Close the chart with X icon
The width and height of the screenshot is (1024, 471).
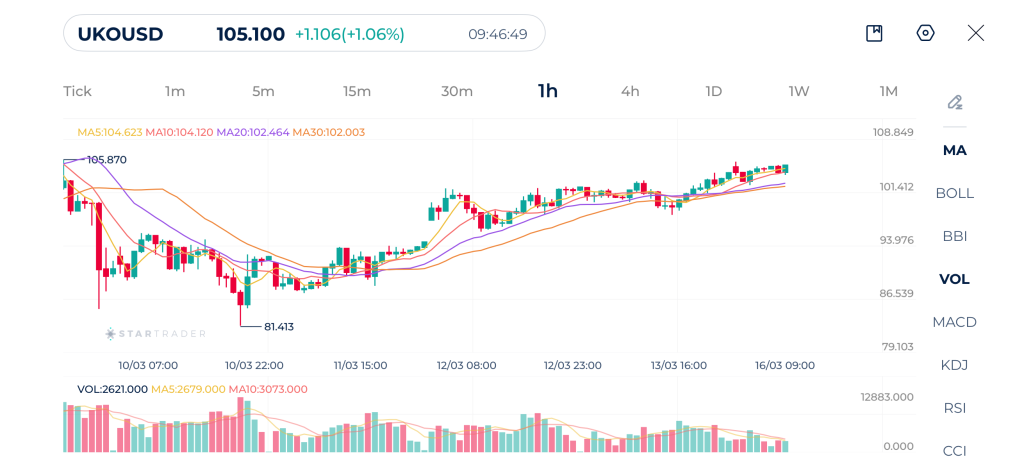click(976, 33)
